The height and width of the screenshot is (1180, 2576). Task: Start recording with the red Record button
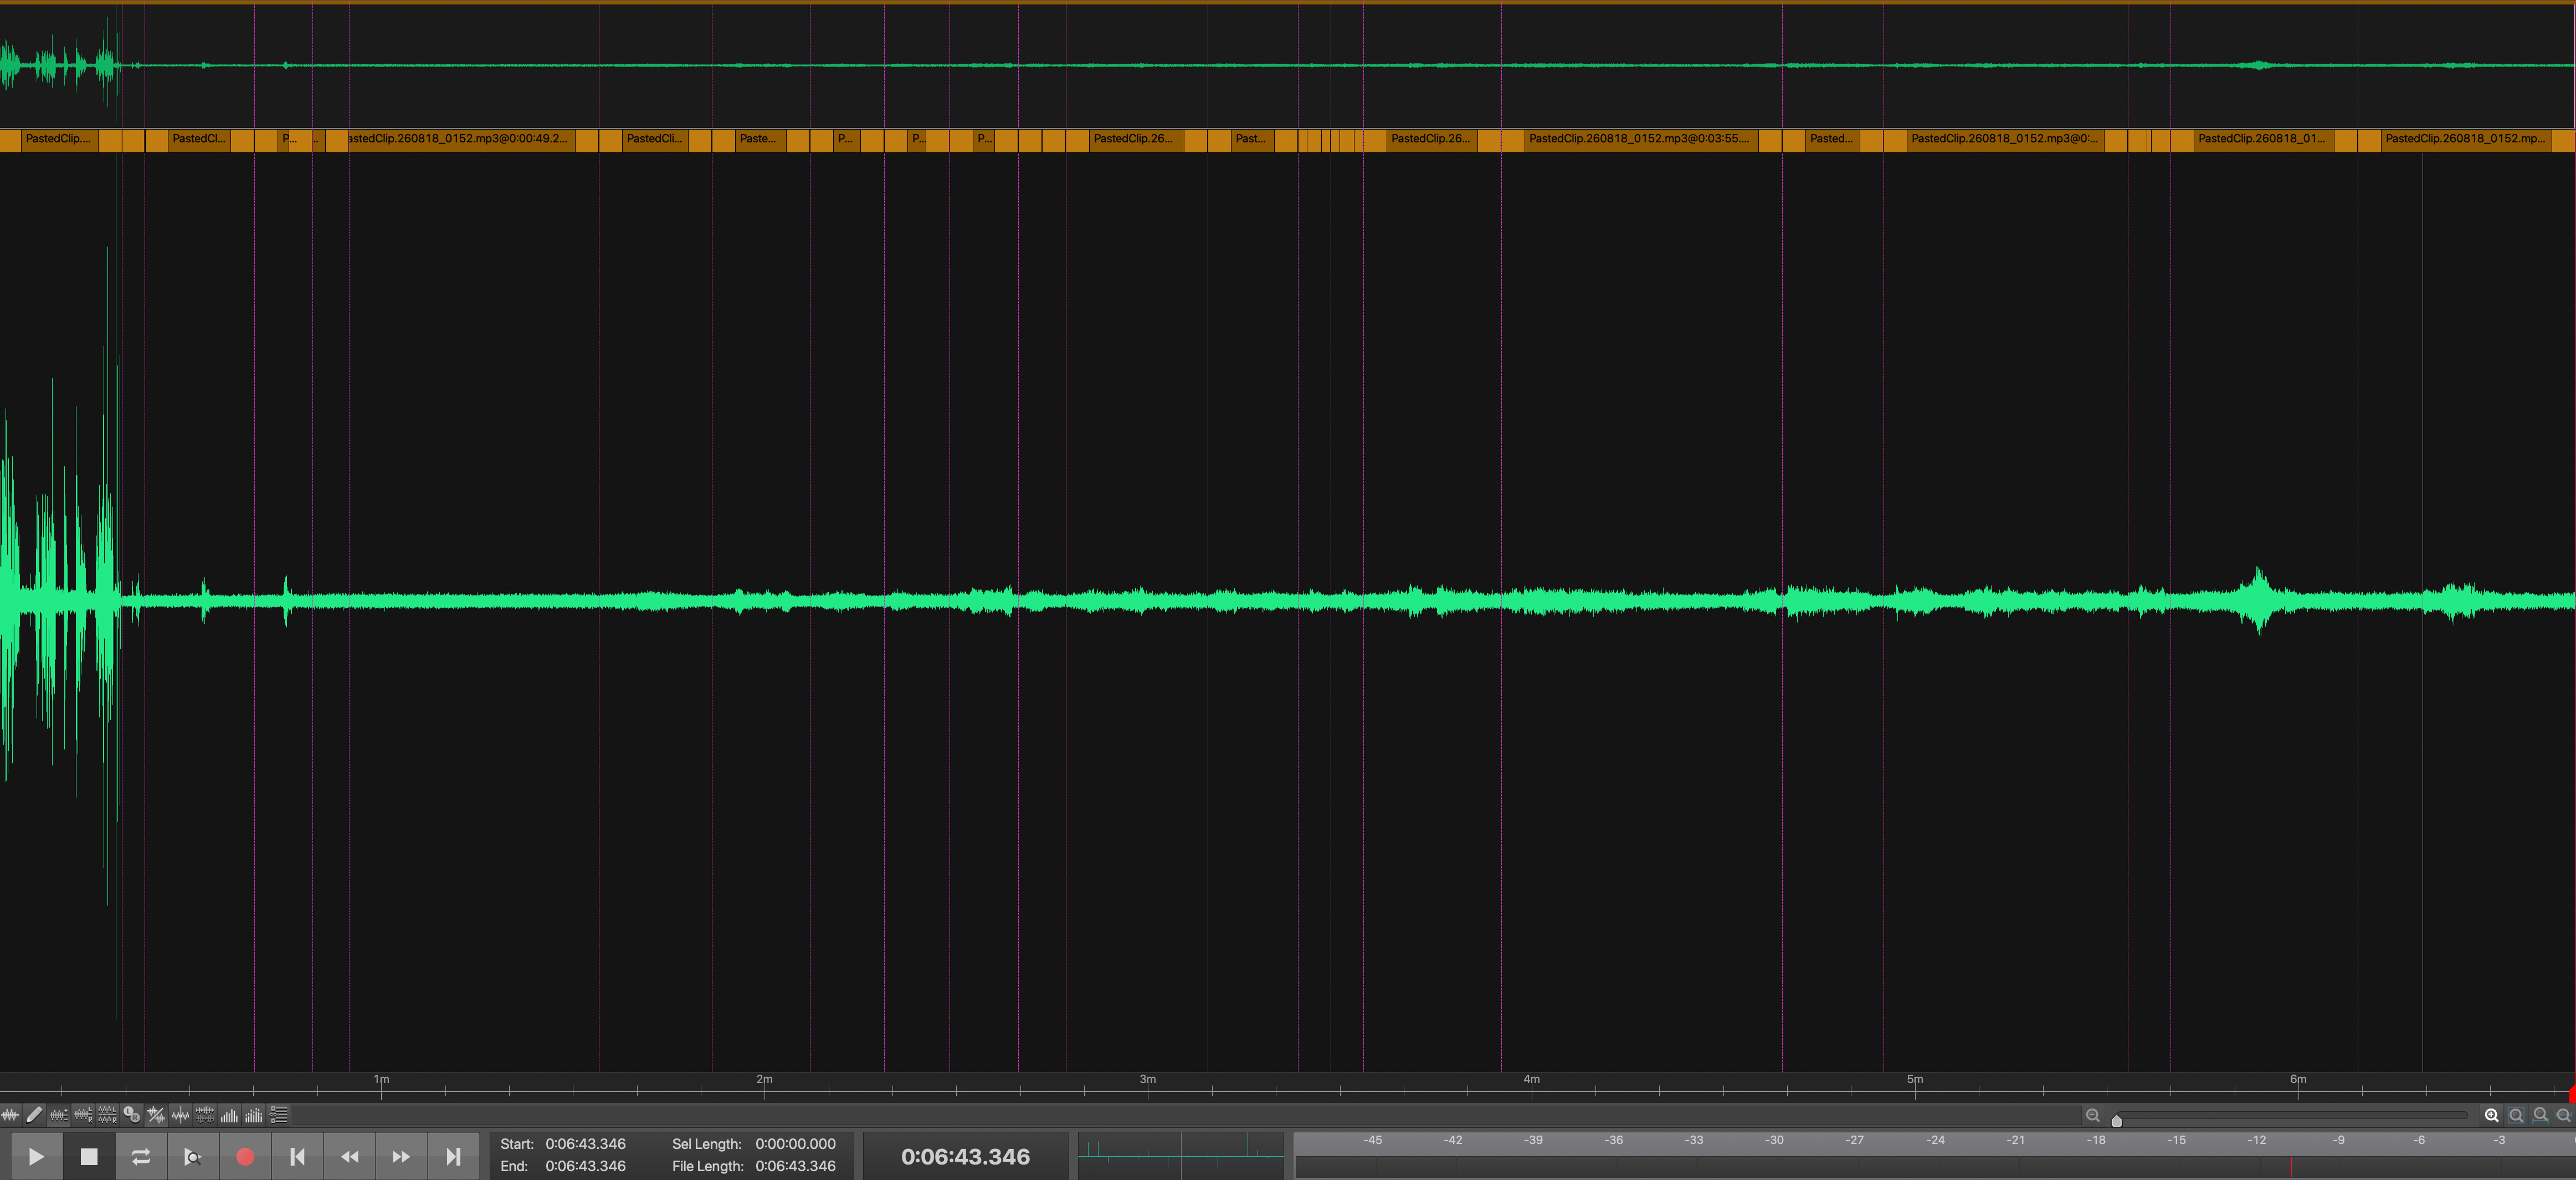click(x=245, y=1156)
